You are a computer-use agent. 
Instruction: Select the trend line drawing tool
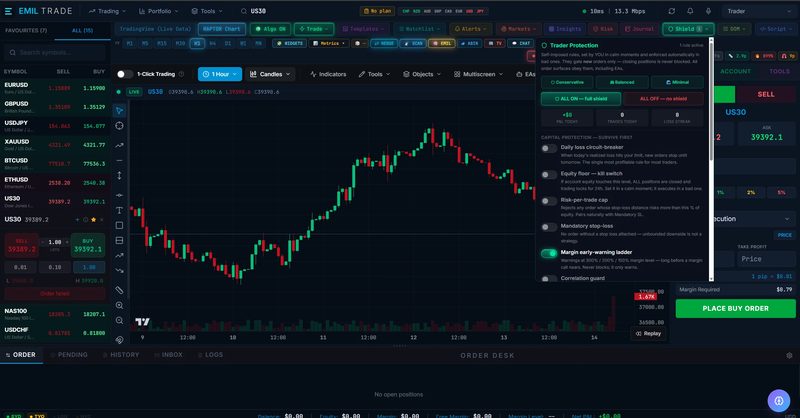point(119,145)
